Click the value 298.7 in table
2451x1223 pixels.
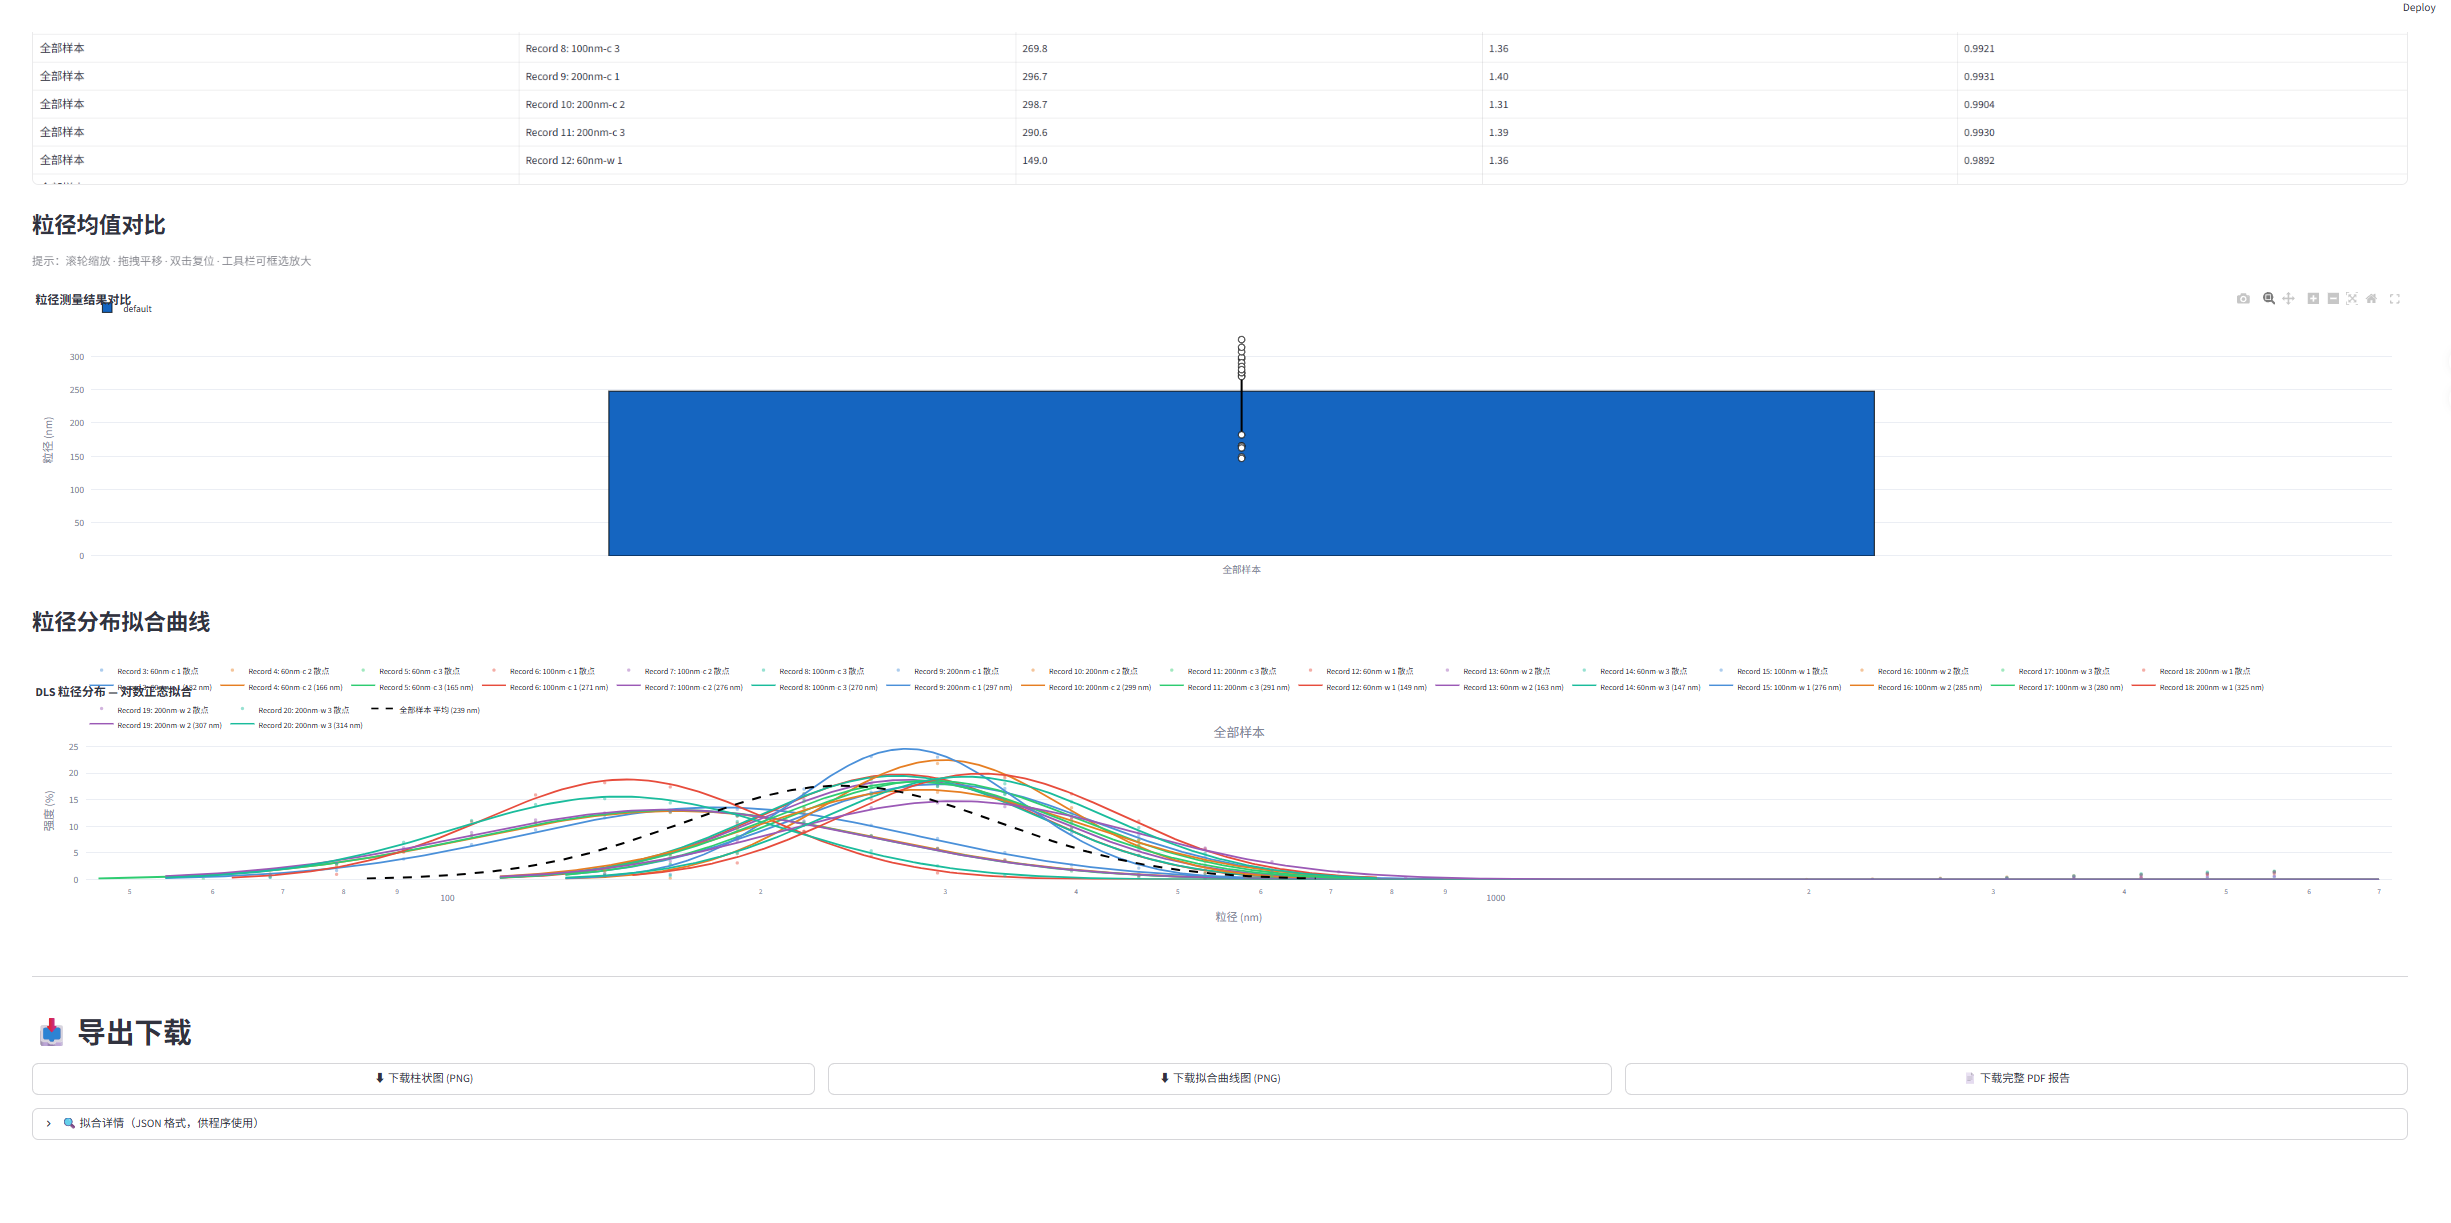[x=1248, y=105]
